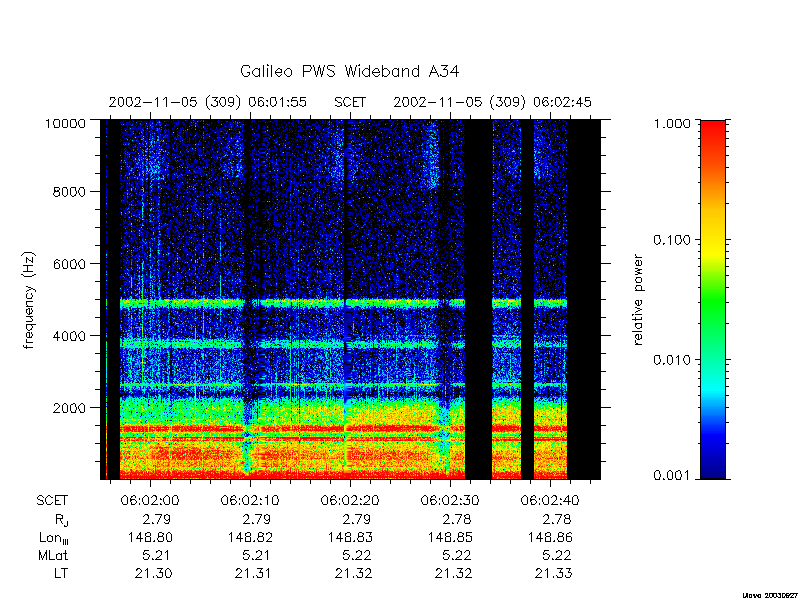Click the "06:02:20" time tick label
800x600 pixels.
tap(350, 501)
